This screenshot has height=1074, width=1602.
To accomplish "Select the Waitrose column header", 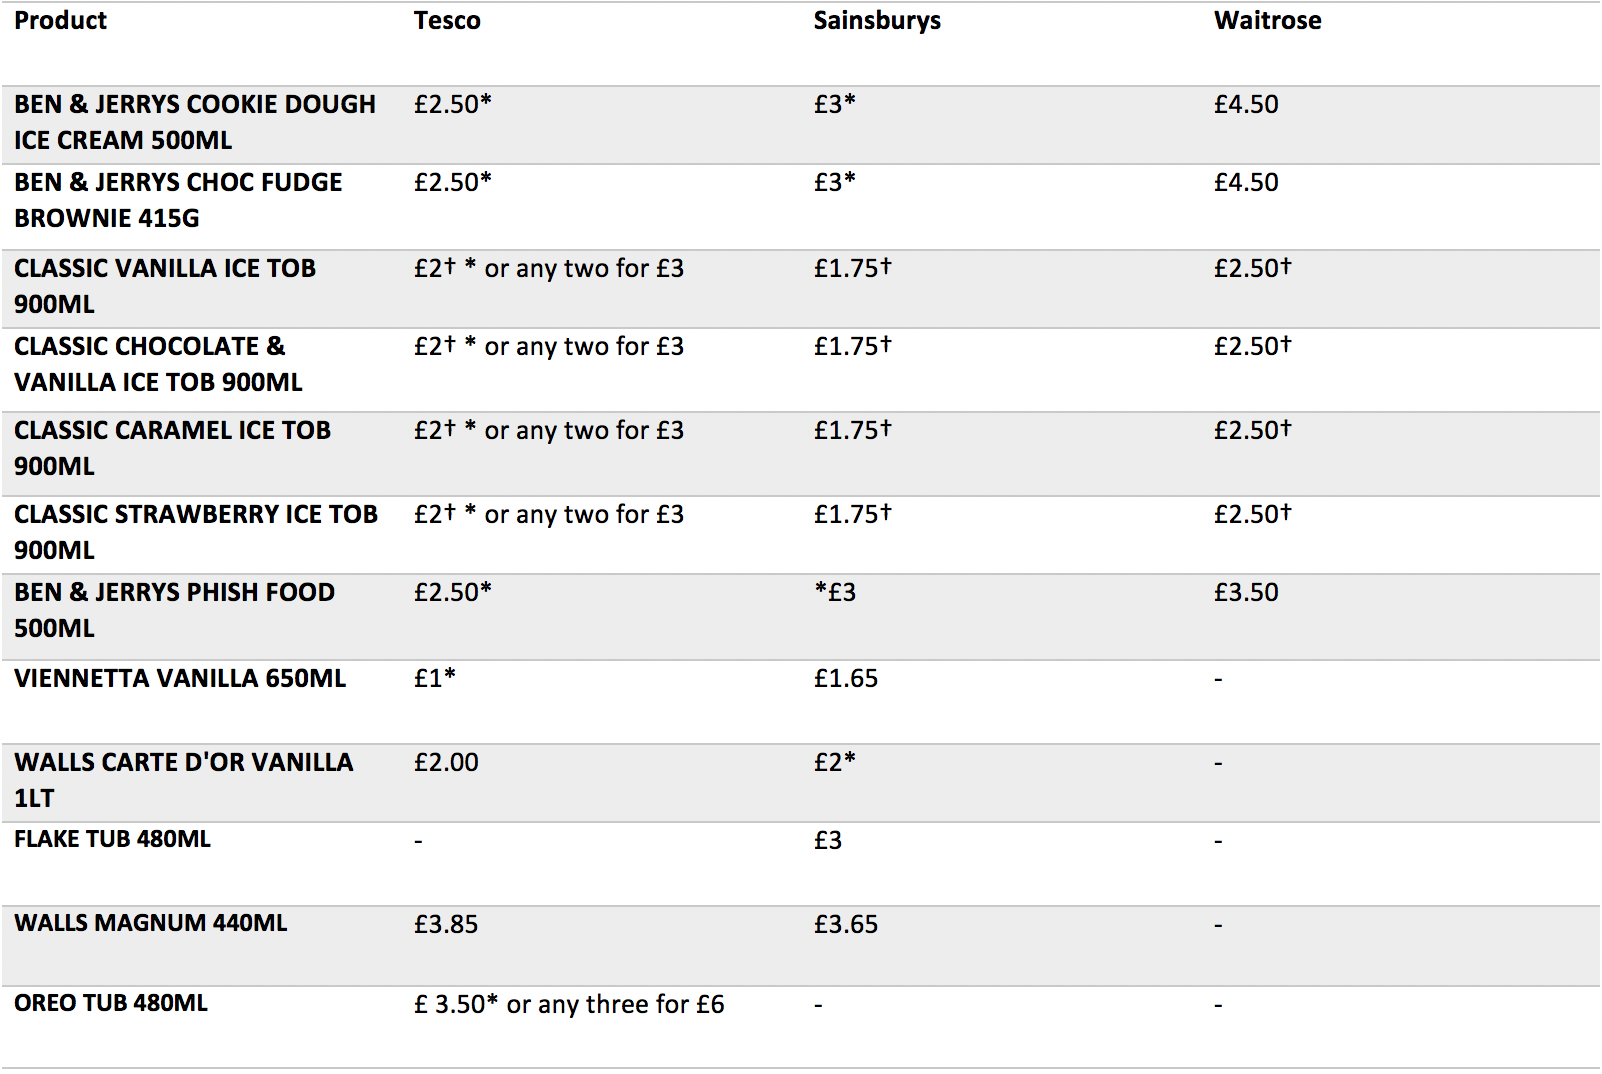I will click(1267, 20).
